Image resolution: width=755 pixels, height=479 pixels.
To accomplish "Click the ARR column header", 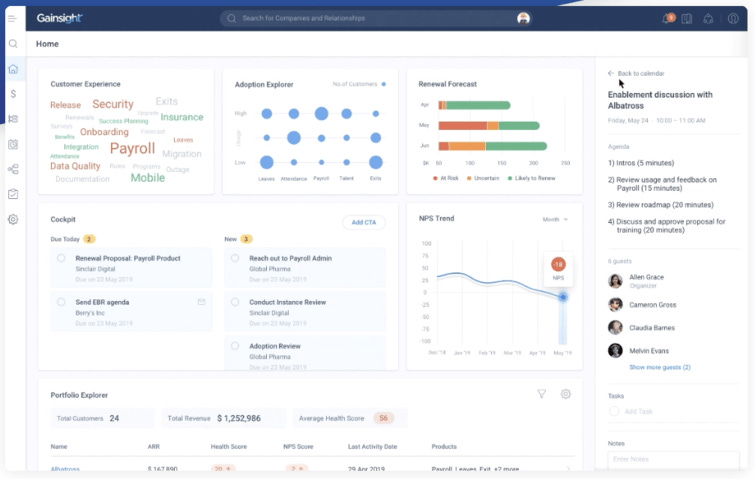I will [x=154, y=447].
